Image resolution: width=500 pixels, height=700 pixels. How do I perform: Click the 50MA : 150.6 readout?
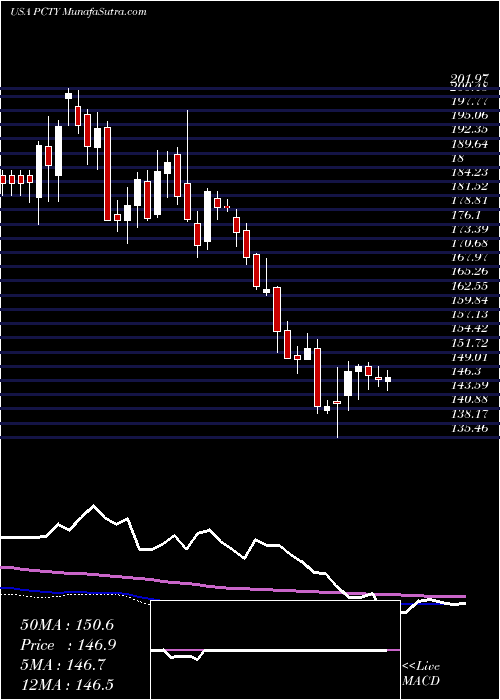67,625
